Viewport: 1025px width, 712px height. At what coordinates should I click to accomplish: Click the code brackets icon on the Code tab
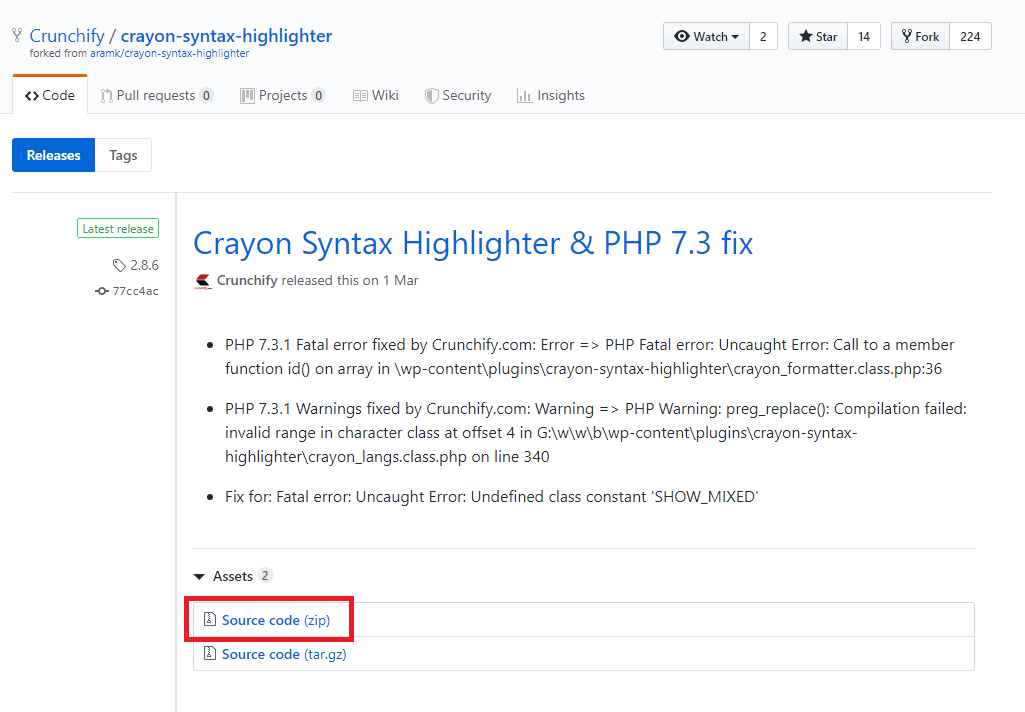click(32, 96)
